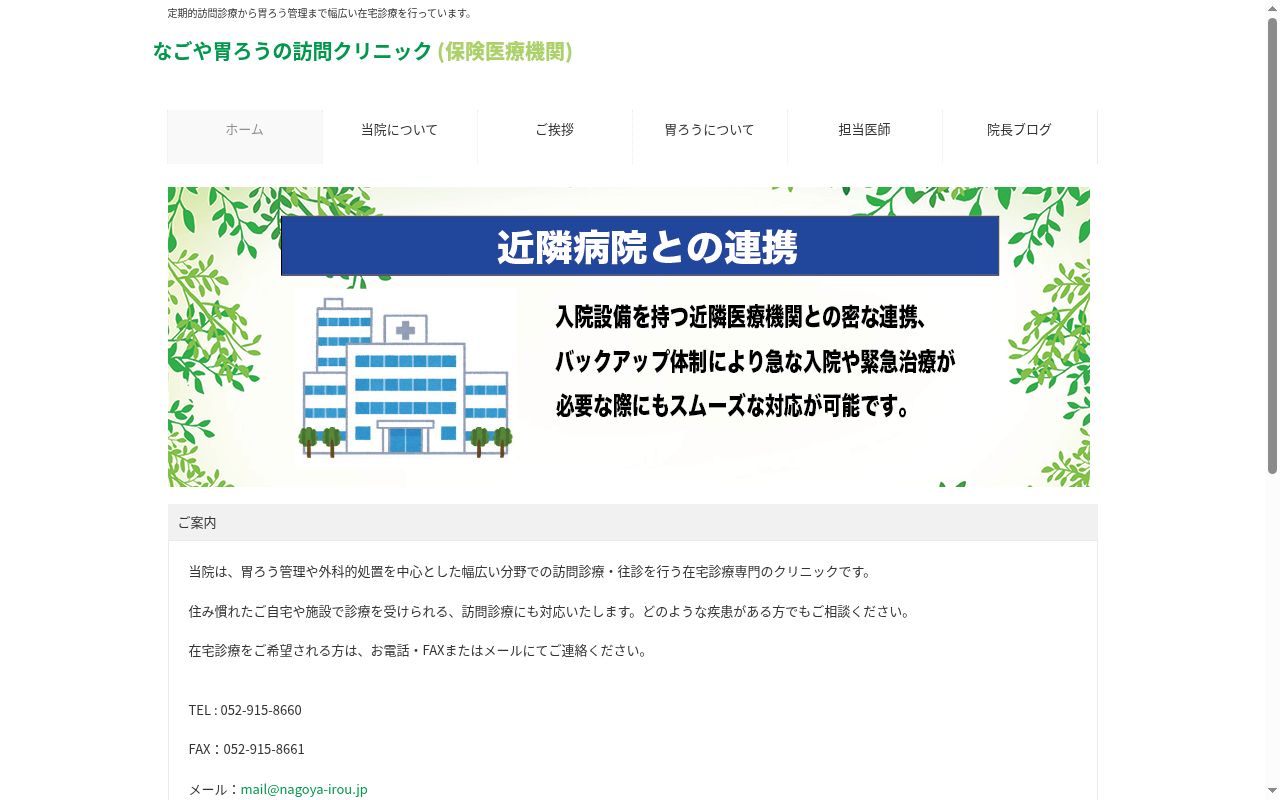
Task: Click the scrollbar down arrow
Action: pos(1272,792)
